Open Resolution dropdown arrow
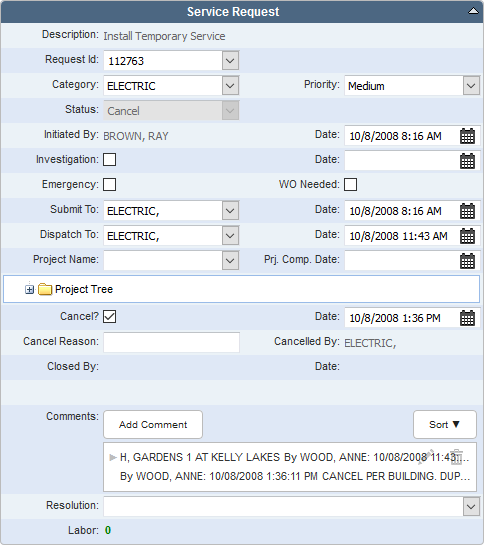 pos(471,507)
